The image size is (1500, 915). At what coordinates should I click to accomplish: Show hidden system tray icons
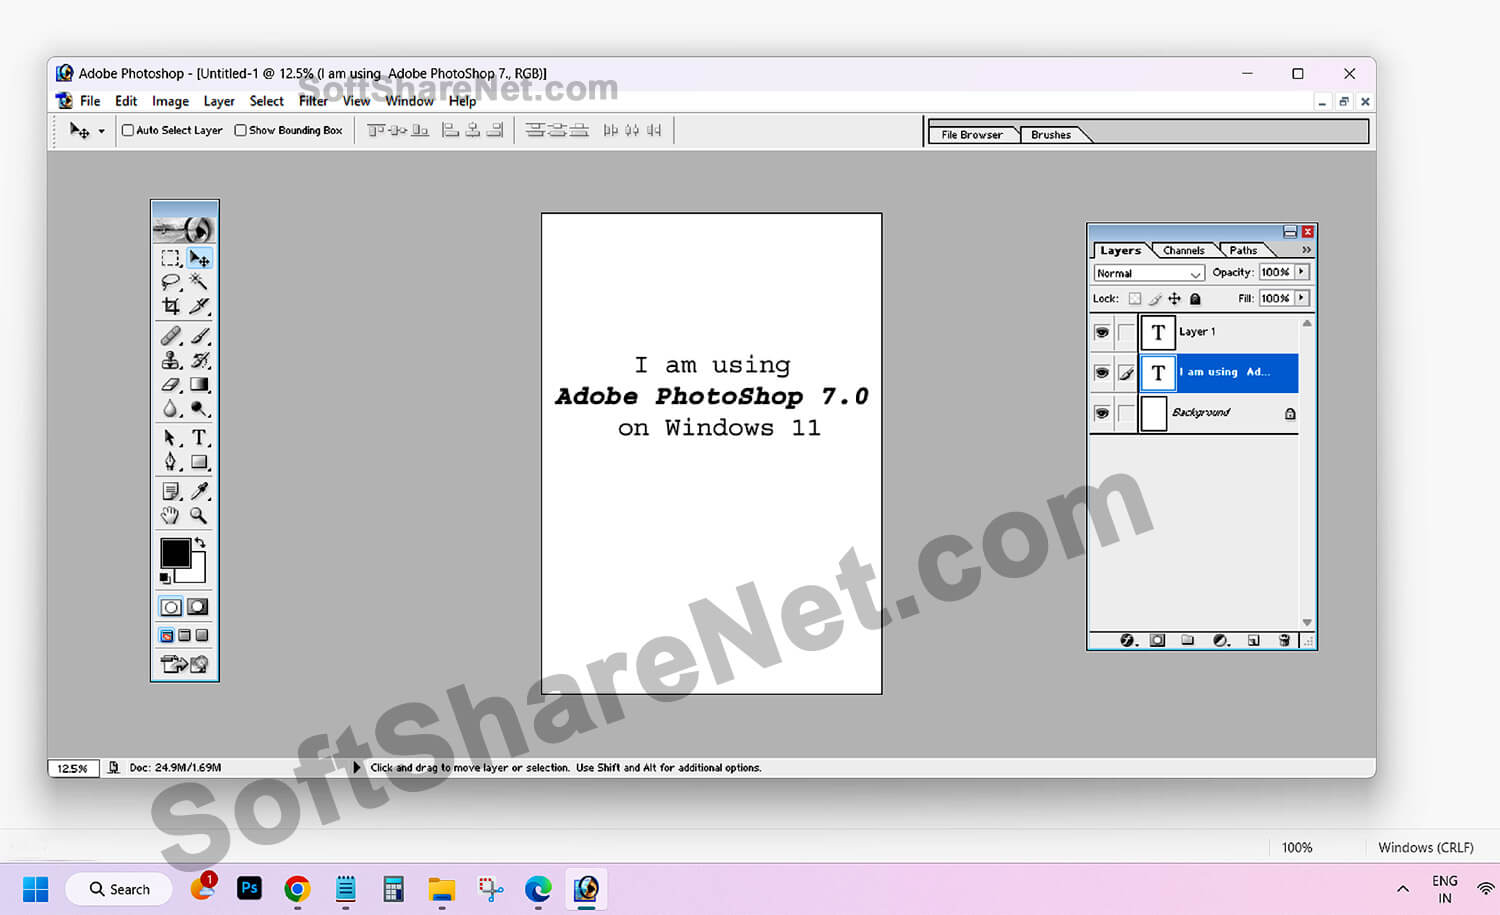pyautogui.click(x=1403, y=889)
